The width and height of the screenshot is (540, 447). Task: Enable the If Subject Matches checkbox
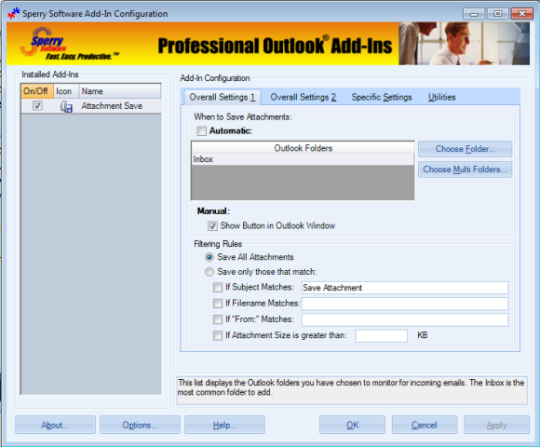pyautogui.click(x=218, y=287)
